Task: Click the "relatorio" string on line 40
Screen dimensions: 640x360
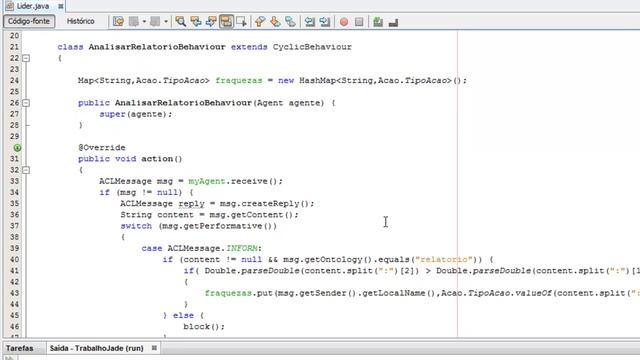Action: (444, 260)
